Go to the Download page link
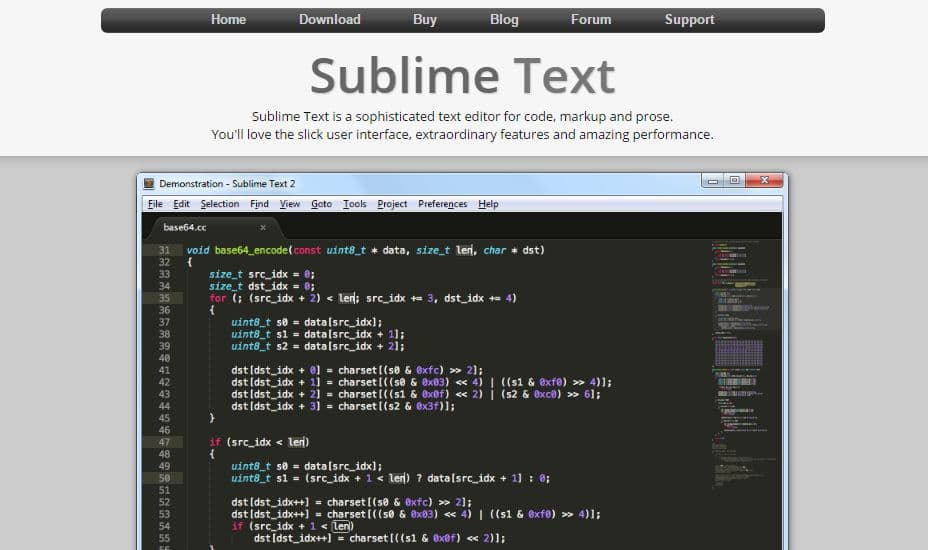This screenshot has height=550, width=928. point(329,20)
